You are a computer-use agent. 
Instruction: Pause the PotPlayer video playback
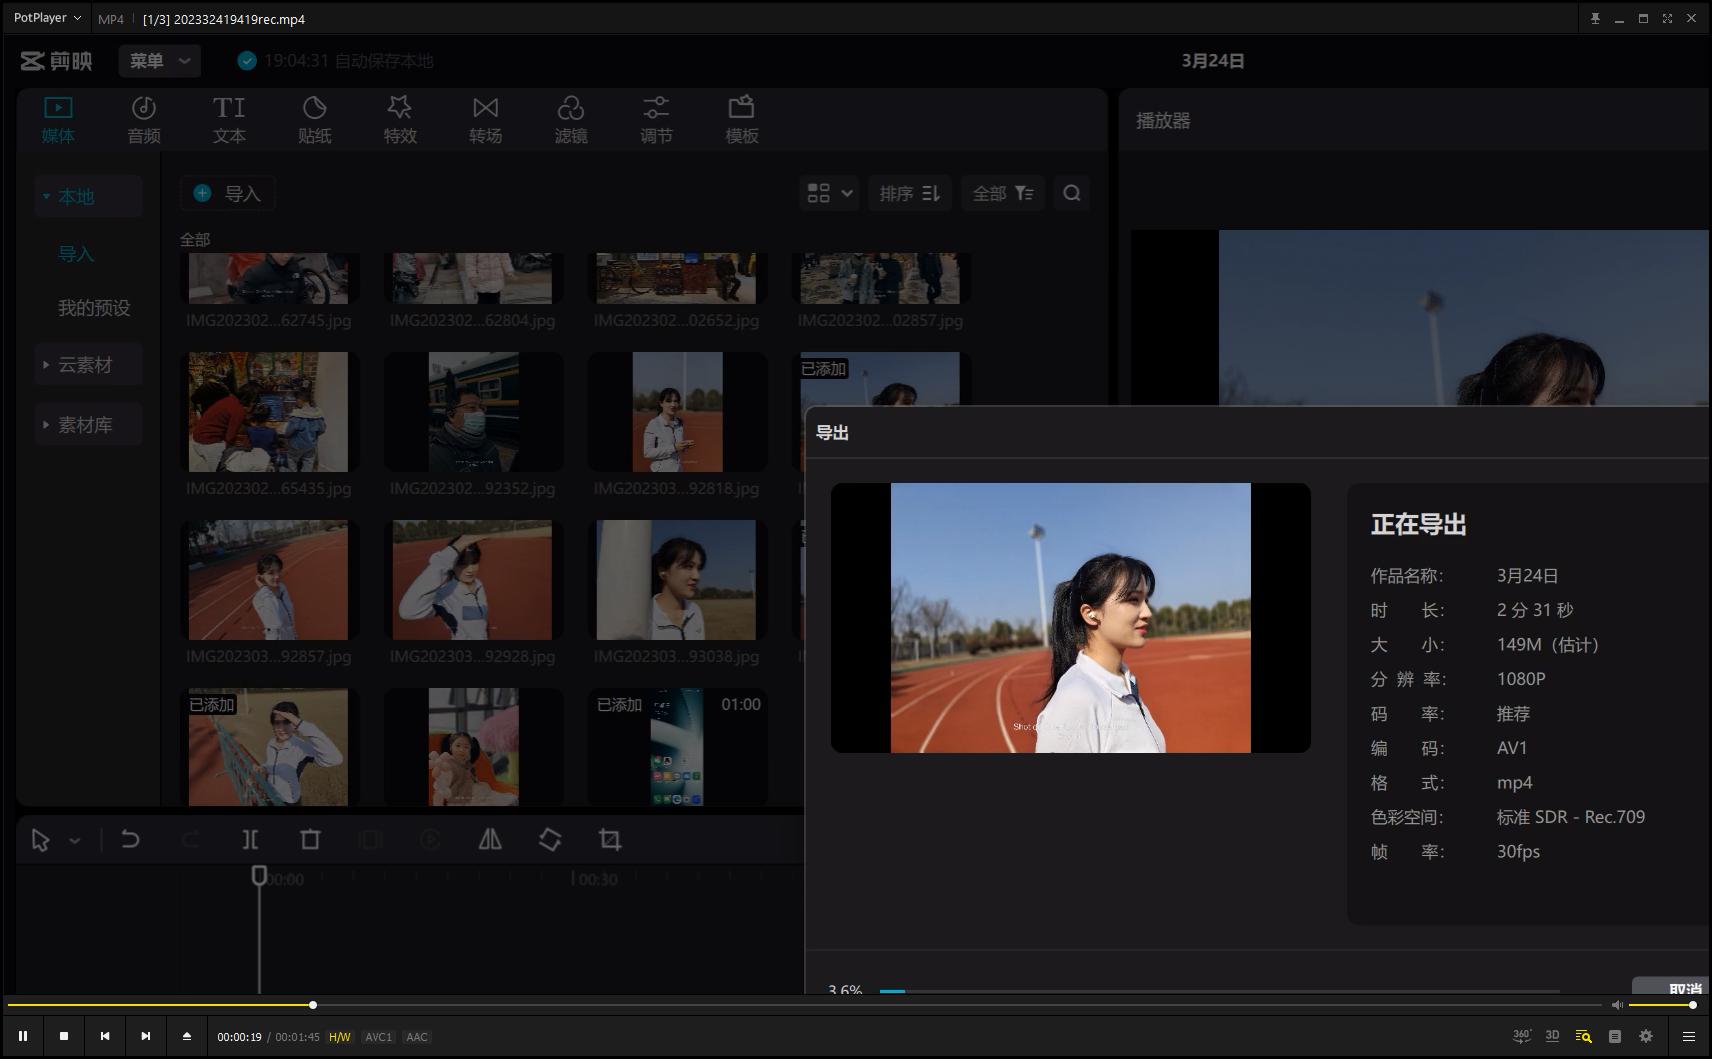pyautogui.click(x=23, y=1036)
